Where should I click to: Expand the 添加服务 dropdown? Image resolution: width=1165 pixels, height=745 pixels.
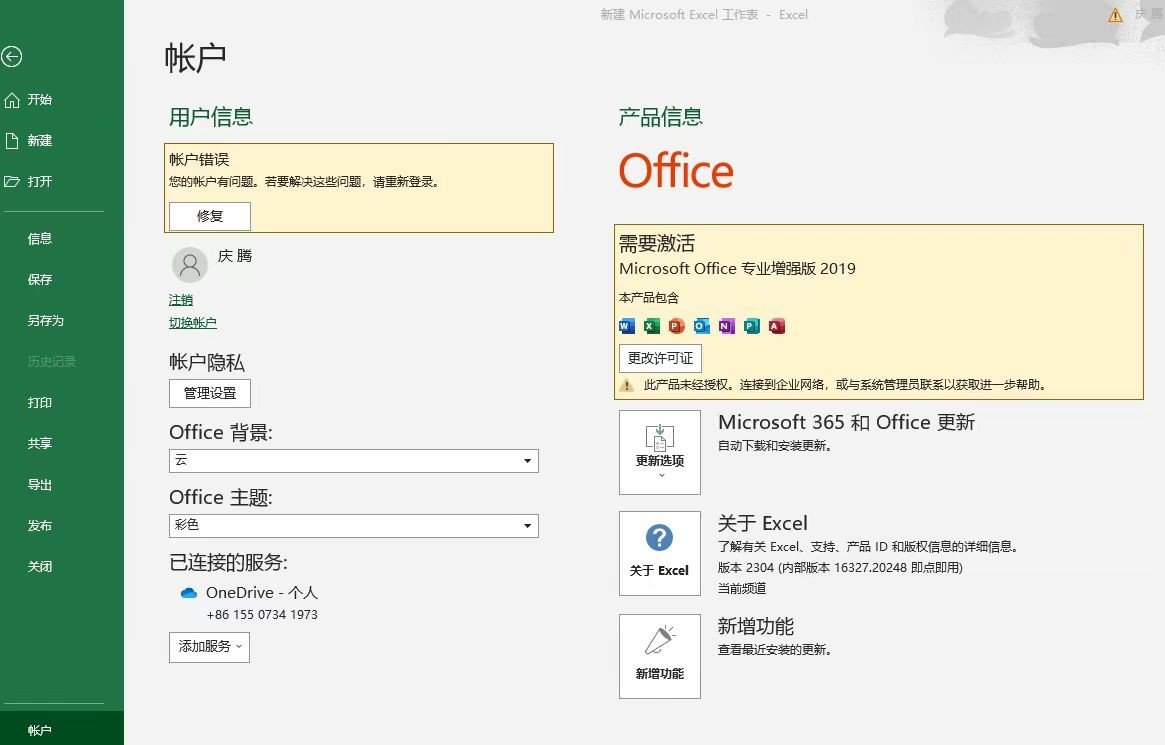[x=209, y=647]
